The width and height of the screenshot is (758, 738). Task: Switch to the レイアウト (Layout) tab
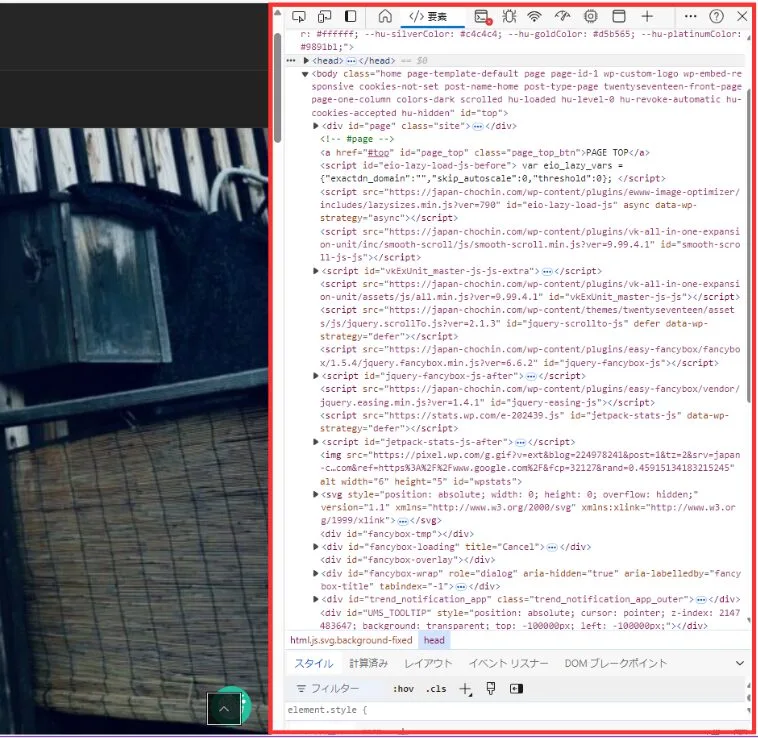click(x=428, y=664)
